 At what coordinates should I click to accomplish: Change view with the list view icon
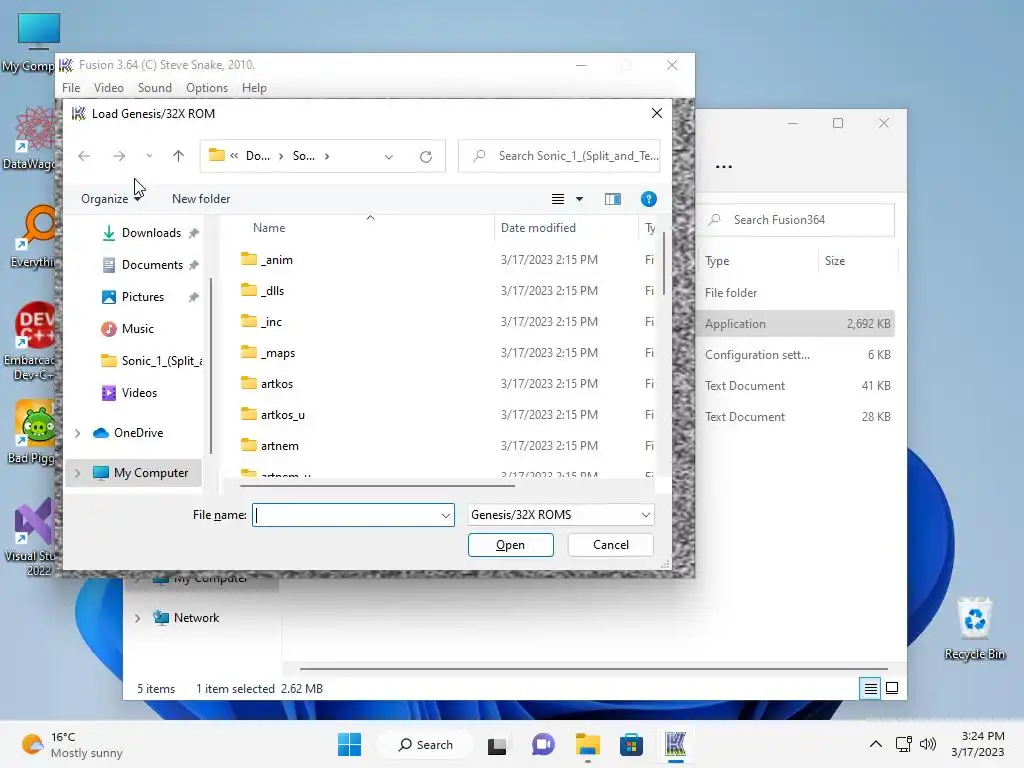point(558,199)
